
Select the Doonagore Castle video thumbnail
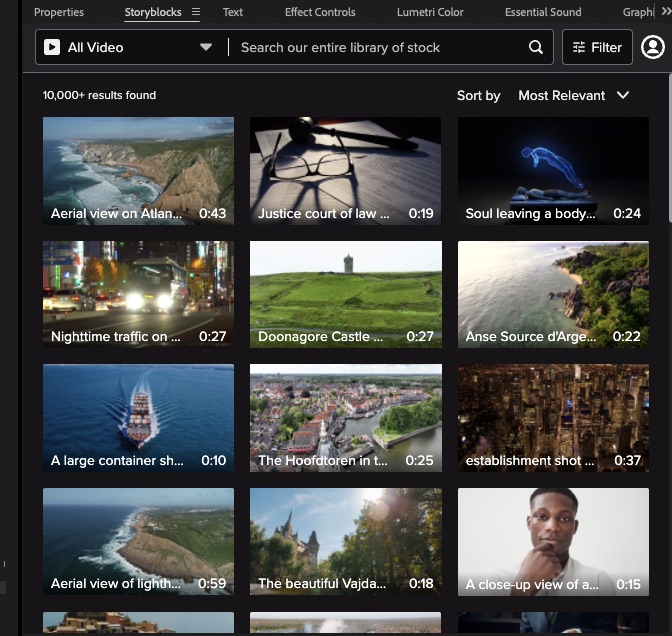[345, 293]
